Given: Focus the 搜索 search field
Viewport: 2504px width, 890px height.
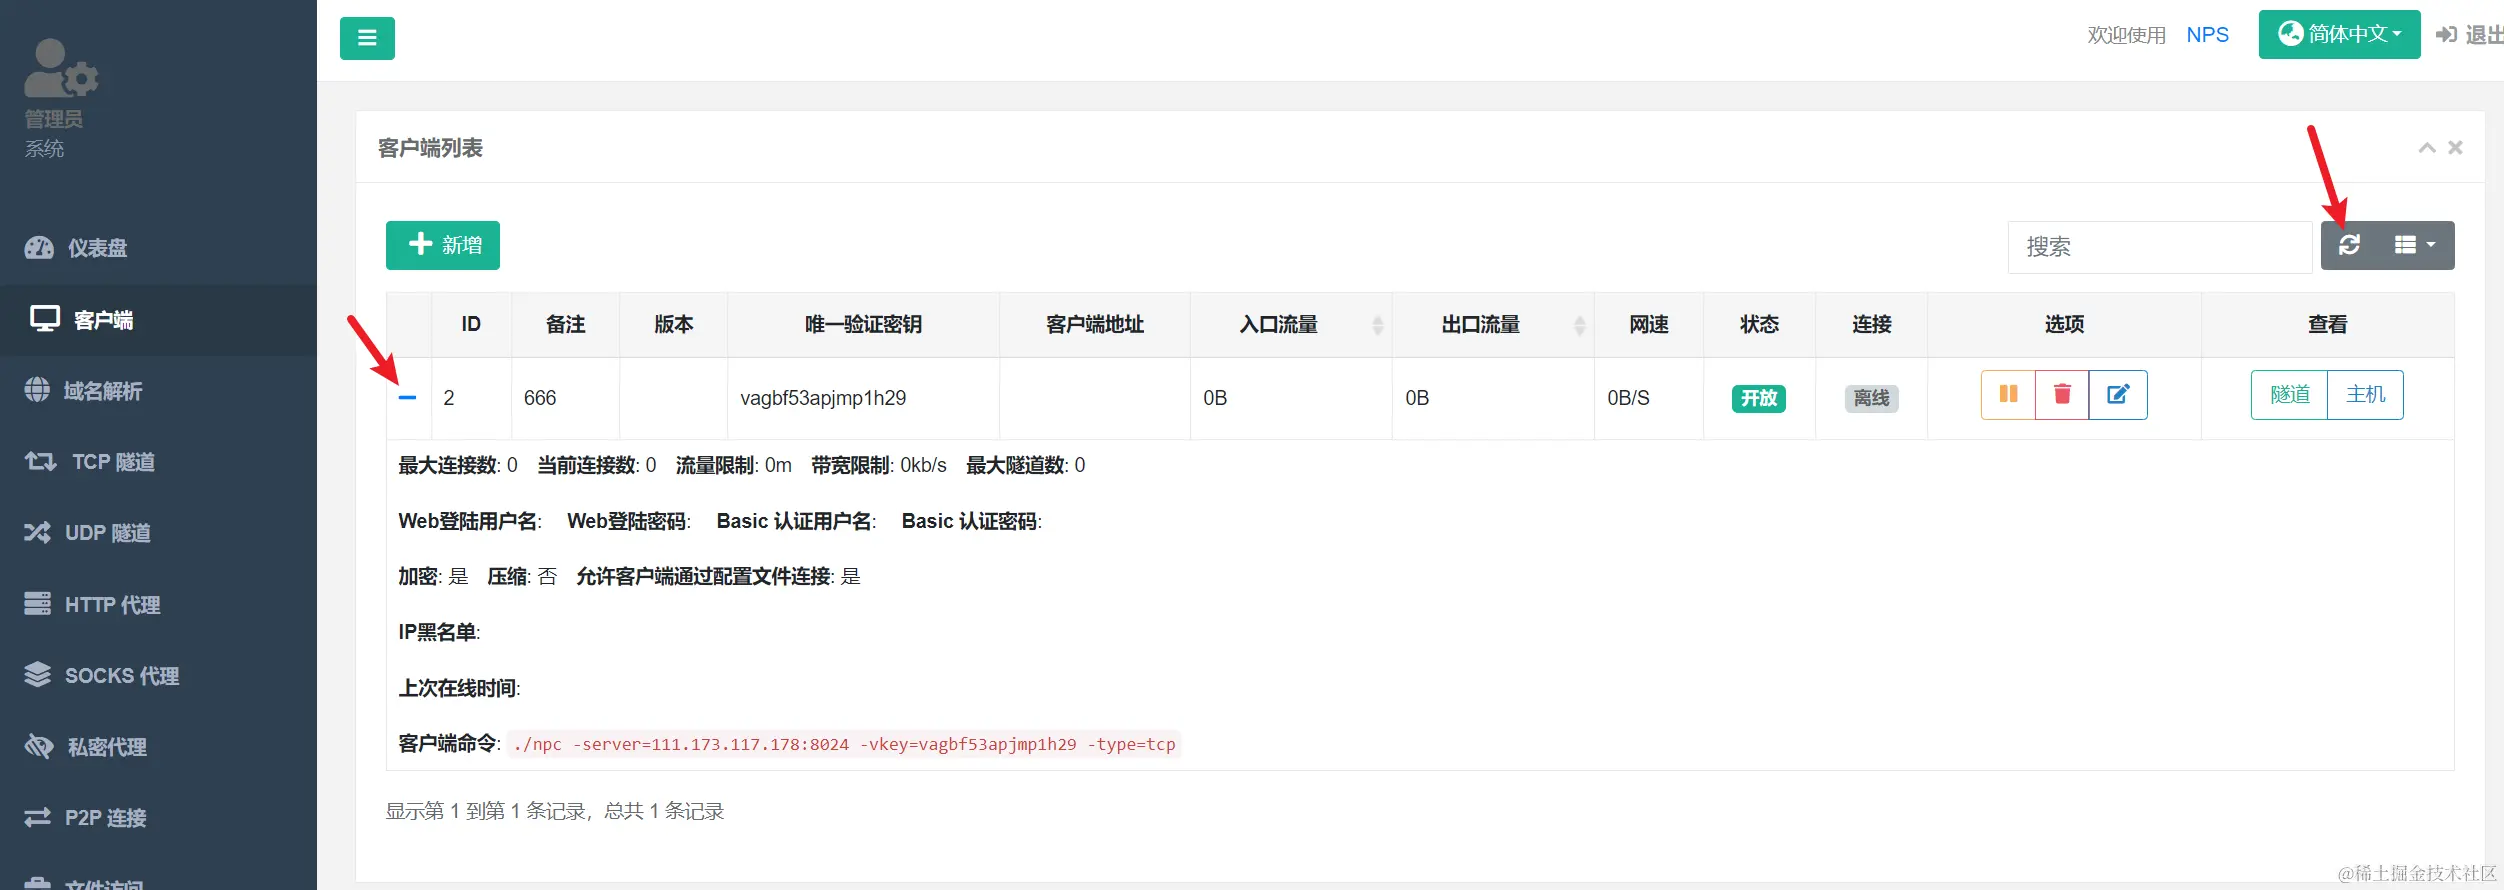Looking at the screenshot, I should 2160,247.
